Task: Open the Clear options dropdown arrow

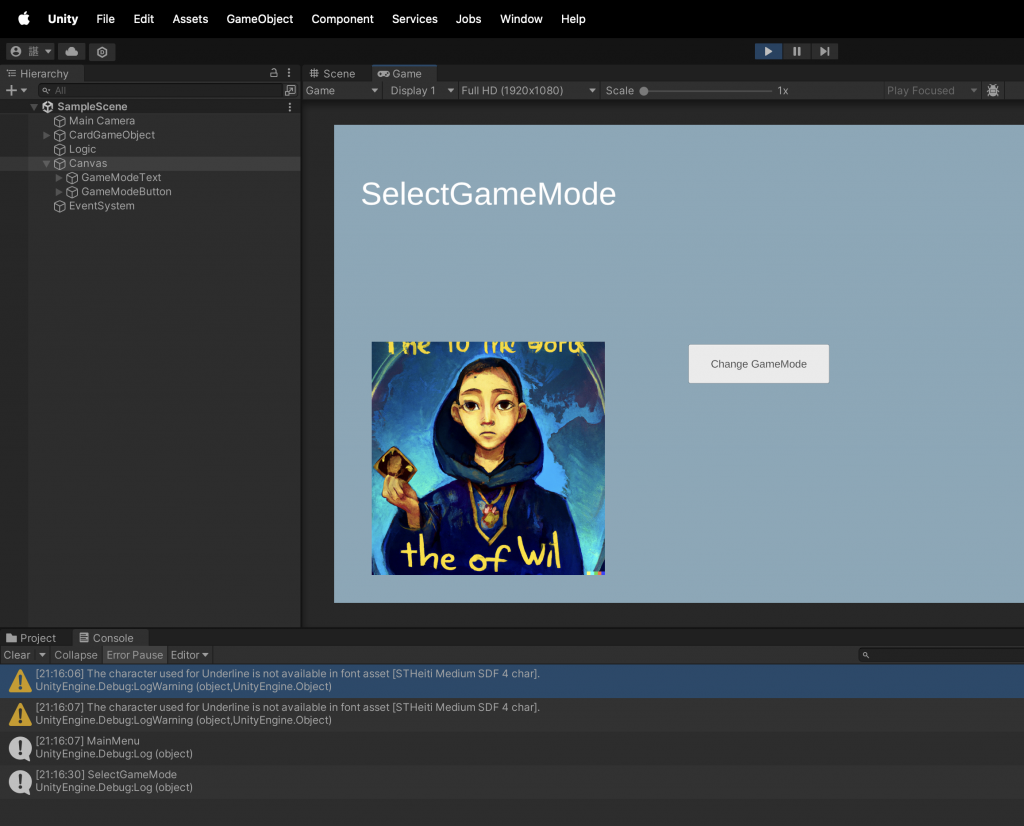Action: point(42,655)
